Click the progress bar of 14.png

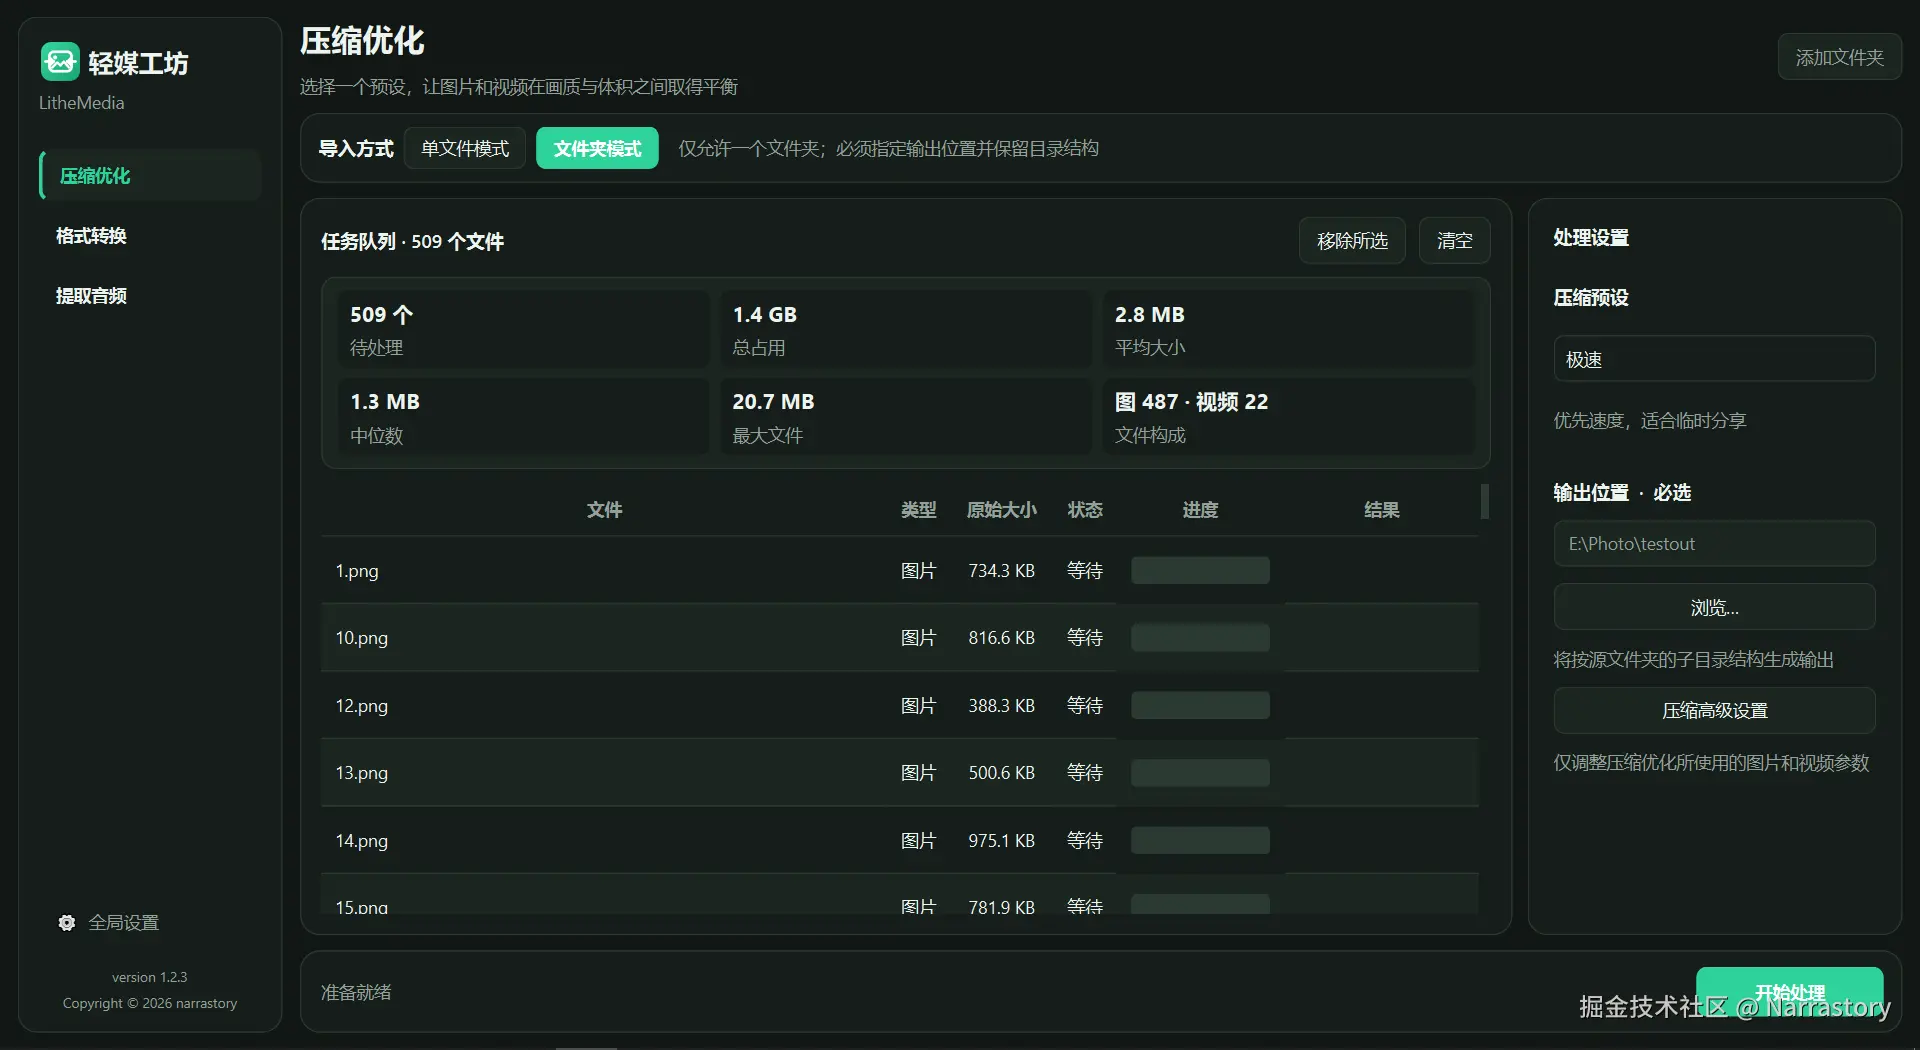(1200, 840)
